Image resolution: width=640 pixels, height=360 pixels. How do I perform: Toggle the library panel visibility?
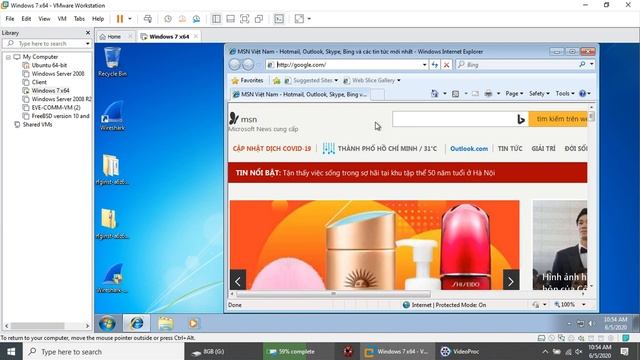[216, 19]
